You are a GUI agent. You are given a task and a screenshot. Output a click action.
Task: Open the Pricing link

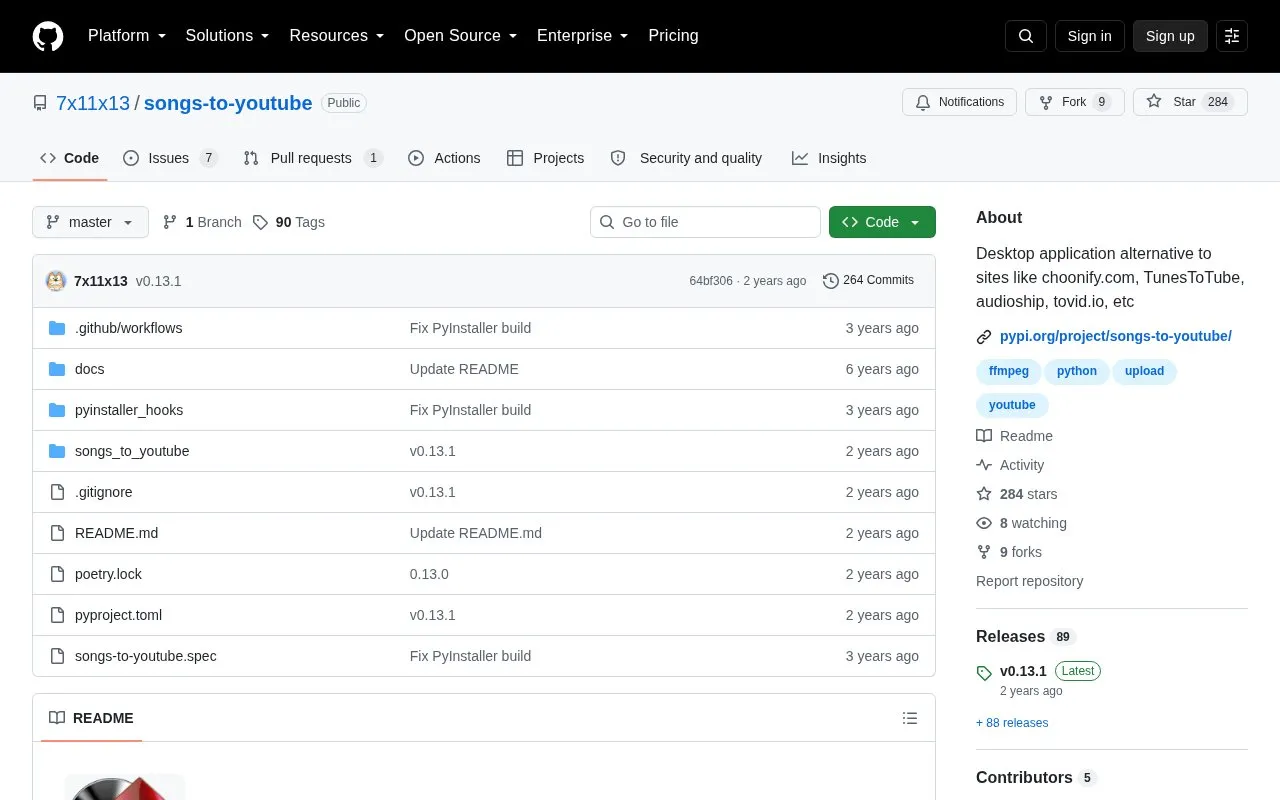click(673, 36)
